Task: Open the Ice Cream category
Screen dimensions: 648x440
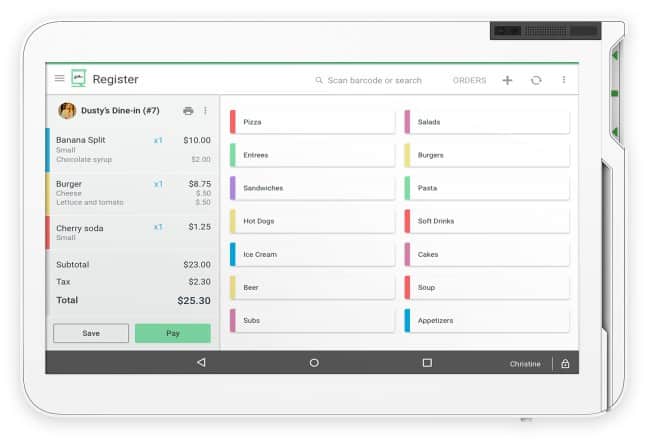Action: click(x=312, y=254)
